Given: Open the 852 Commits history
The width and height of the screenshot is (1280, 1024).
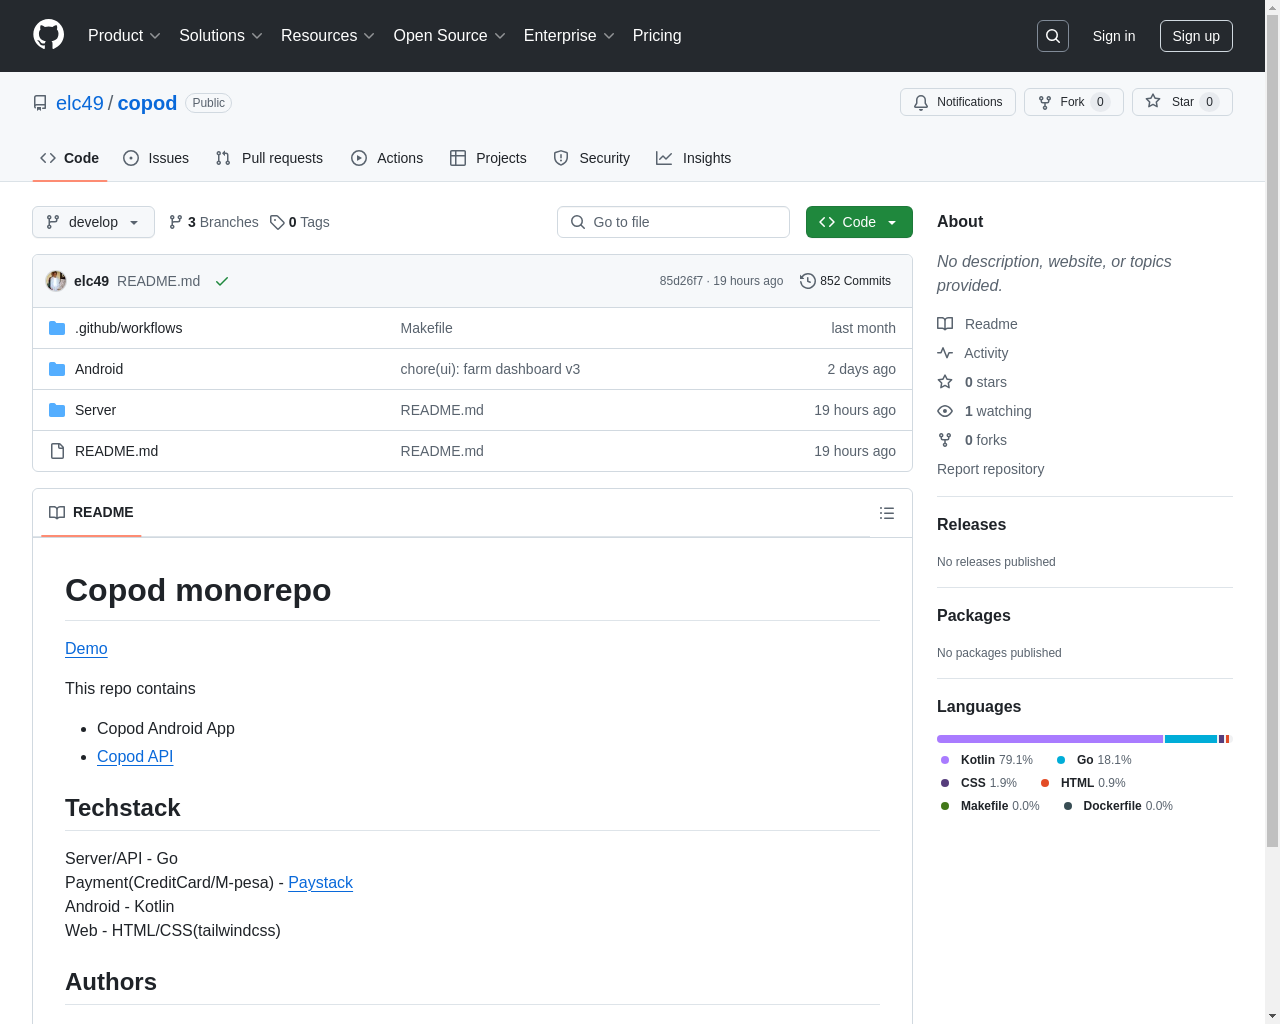Looking at the screenshot, I should pos(845,281).
